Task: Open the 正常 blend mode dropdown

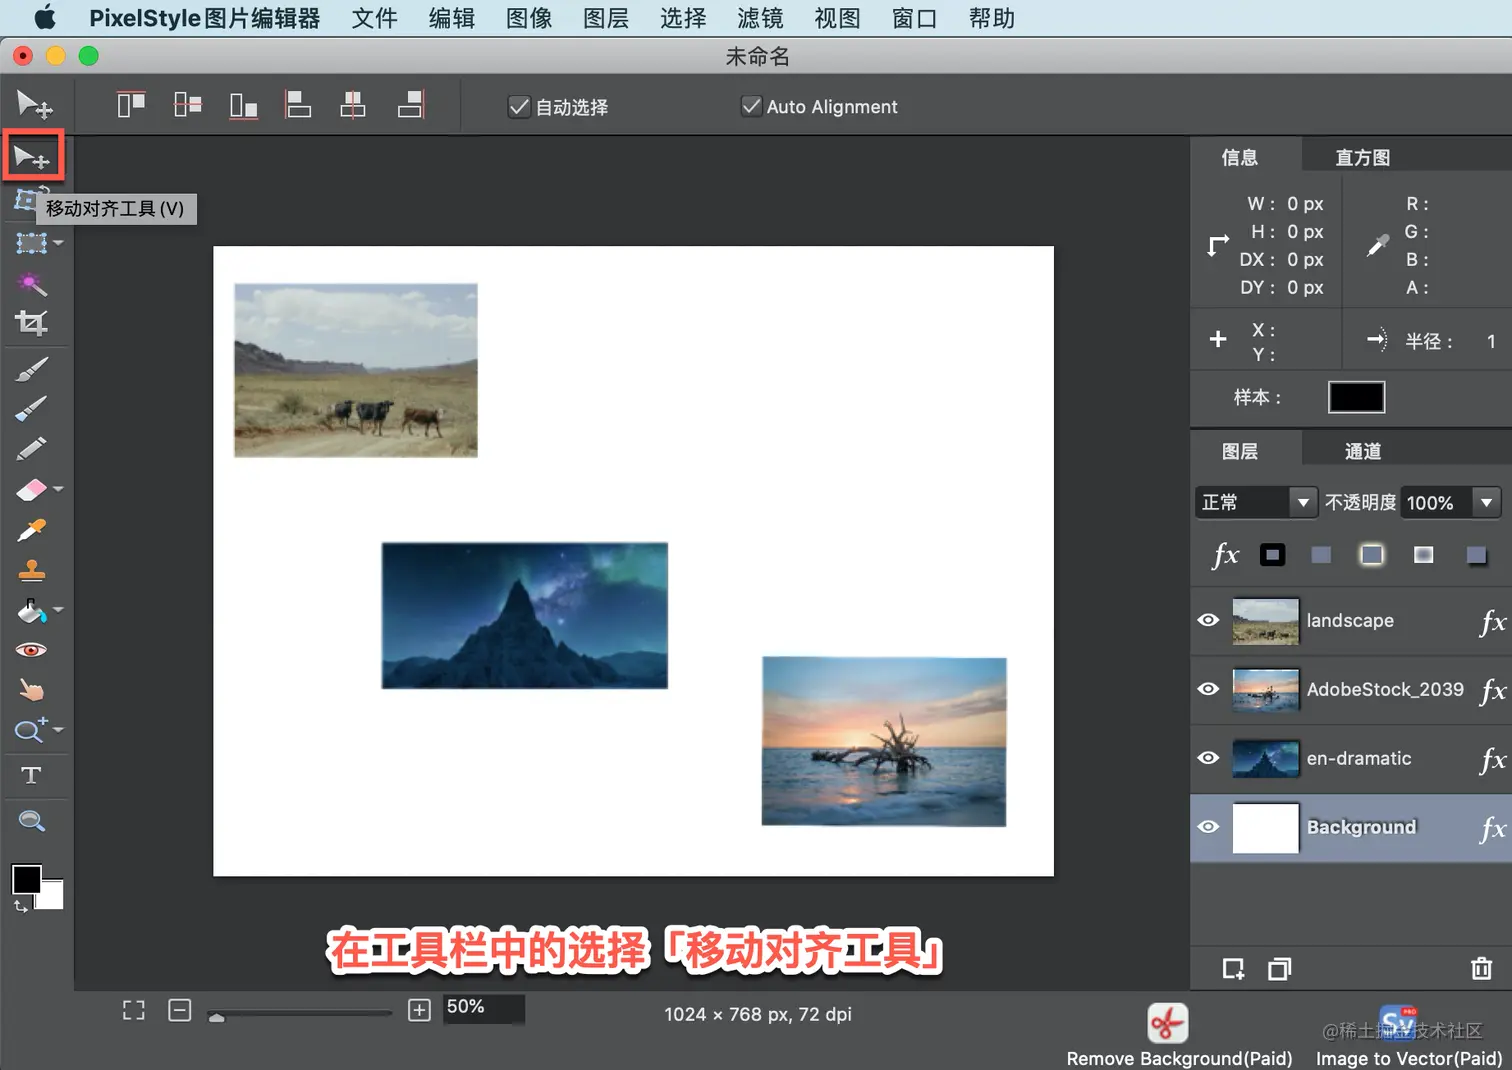Action: click(1255, 502)
